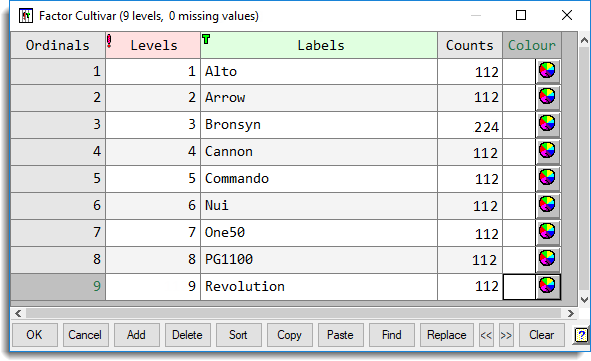Click the Sort button
Image resolution: width=591 pixels, height=361 pixels.
point(239,335)
